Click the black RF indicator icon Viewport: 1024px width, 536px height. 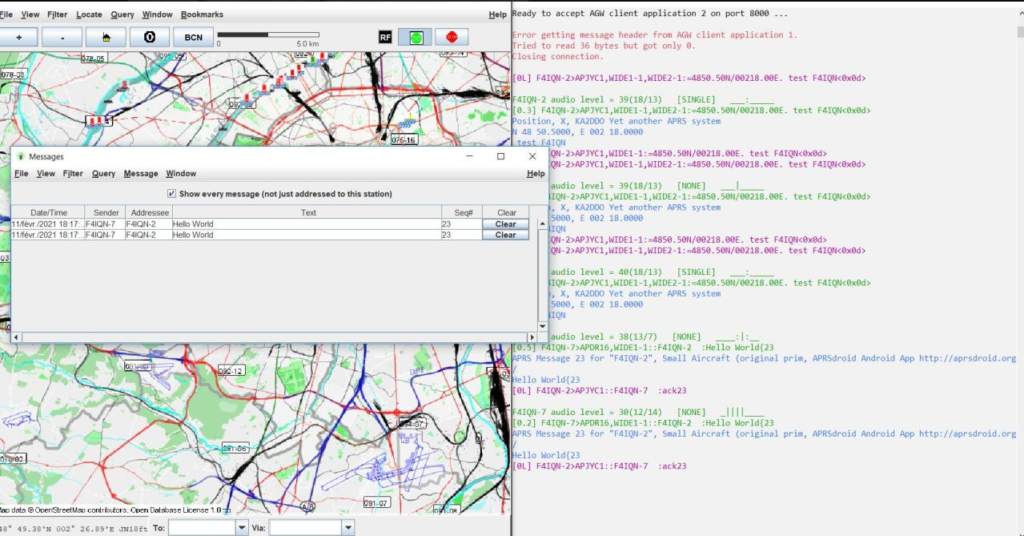pyautogui.click(x=385, y=37)
